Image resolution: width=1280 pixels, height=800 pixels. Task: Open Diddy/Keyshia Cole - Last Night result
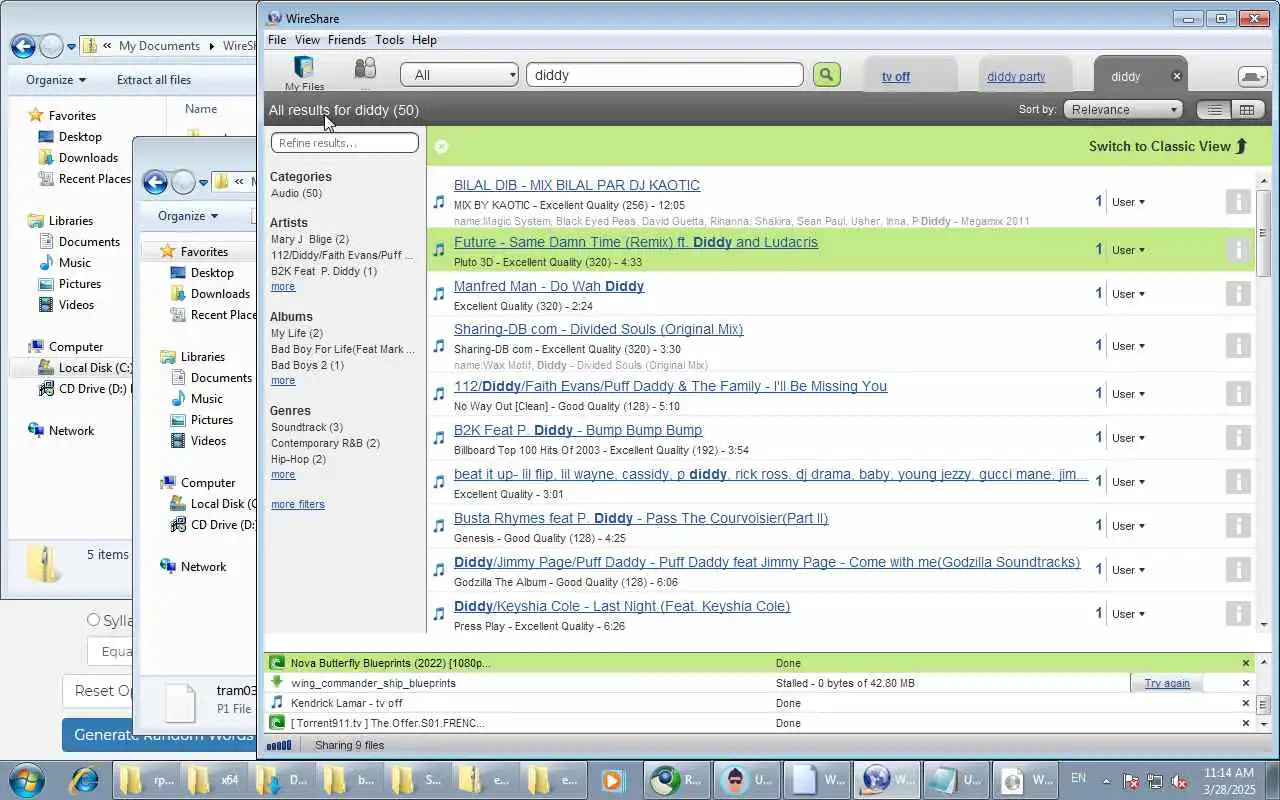pyautogui.click(x=622, y=606)
